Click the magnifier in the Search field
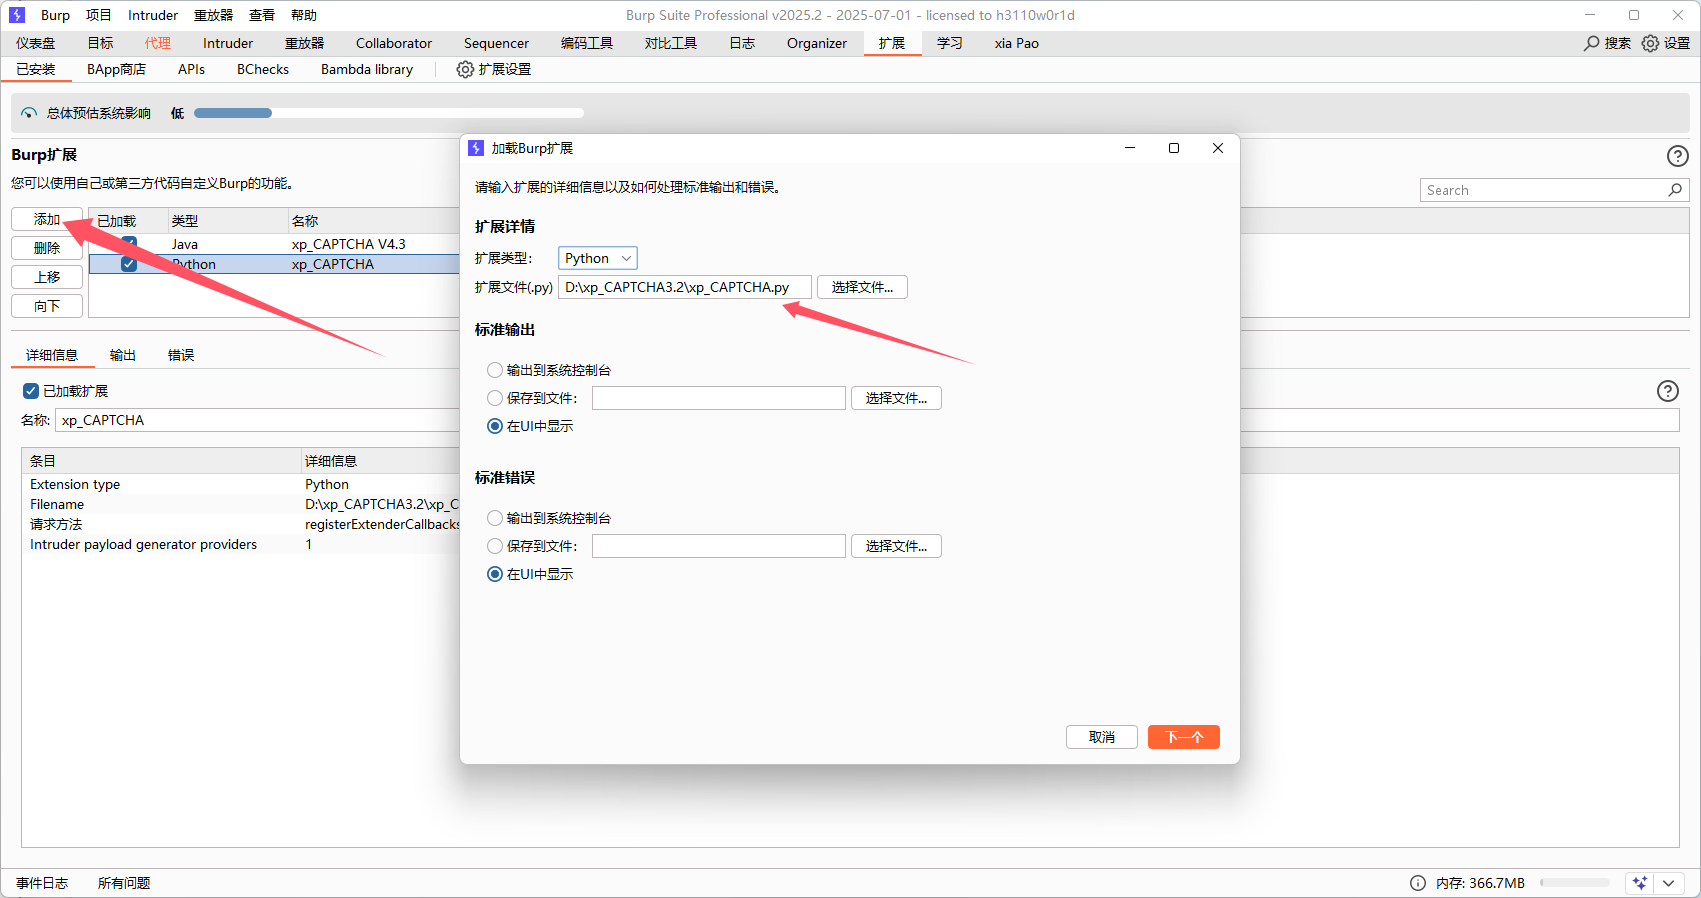 [x=1675, y=190]
